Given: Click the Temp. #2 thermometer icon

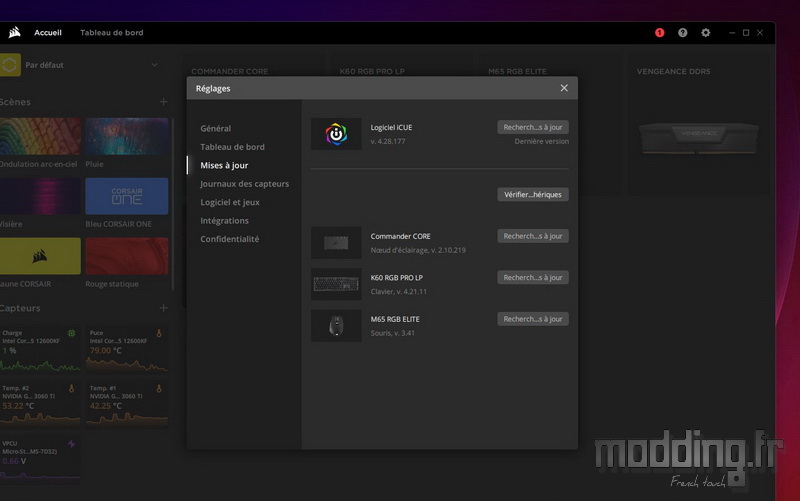Looking at the screenshot, I should (71, 388).
